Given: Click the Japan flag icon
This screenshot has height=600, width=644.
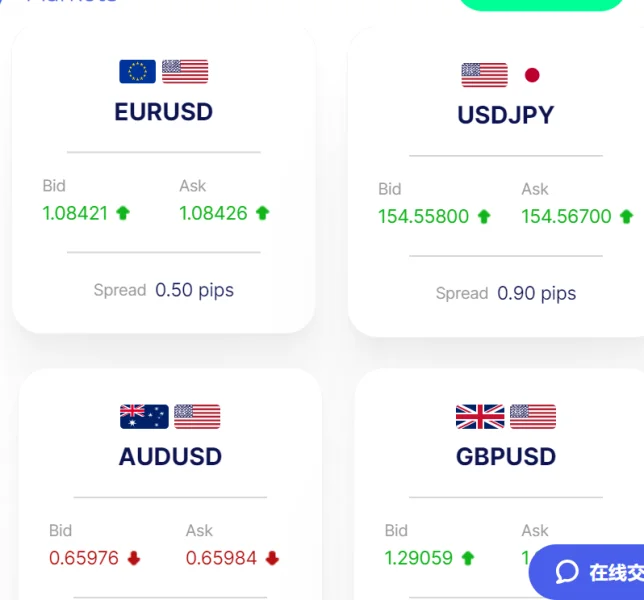Looking at the screenshot, I should point(532,75).
